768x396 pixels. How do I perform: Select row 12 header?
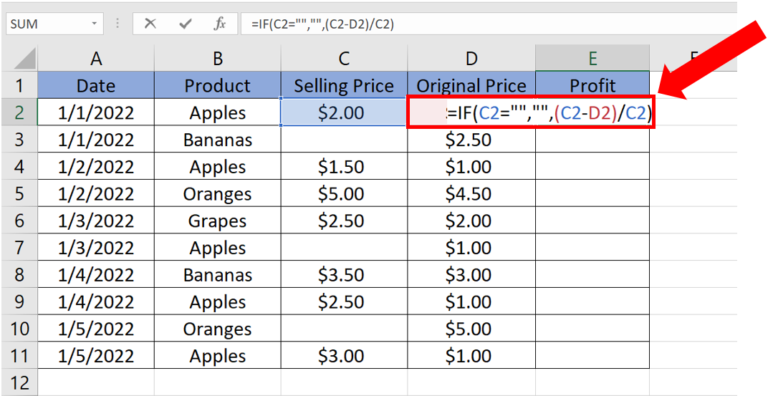pos(19,382)
